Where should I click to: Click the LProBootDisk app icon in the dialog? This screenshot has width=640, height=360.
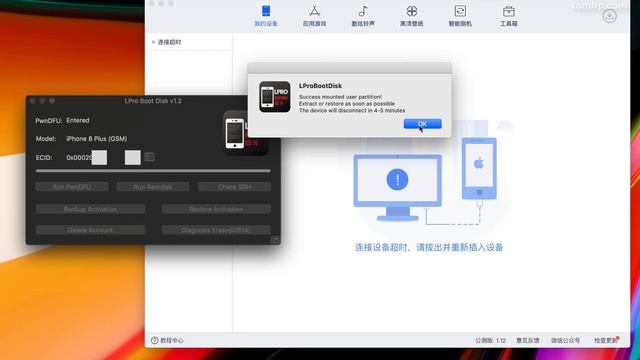coord(275,97)
